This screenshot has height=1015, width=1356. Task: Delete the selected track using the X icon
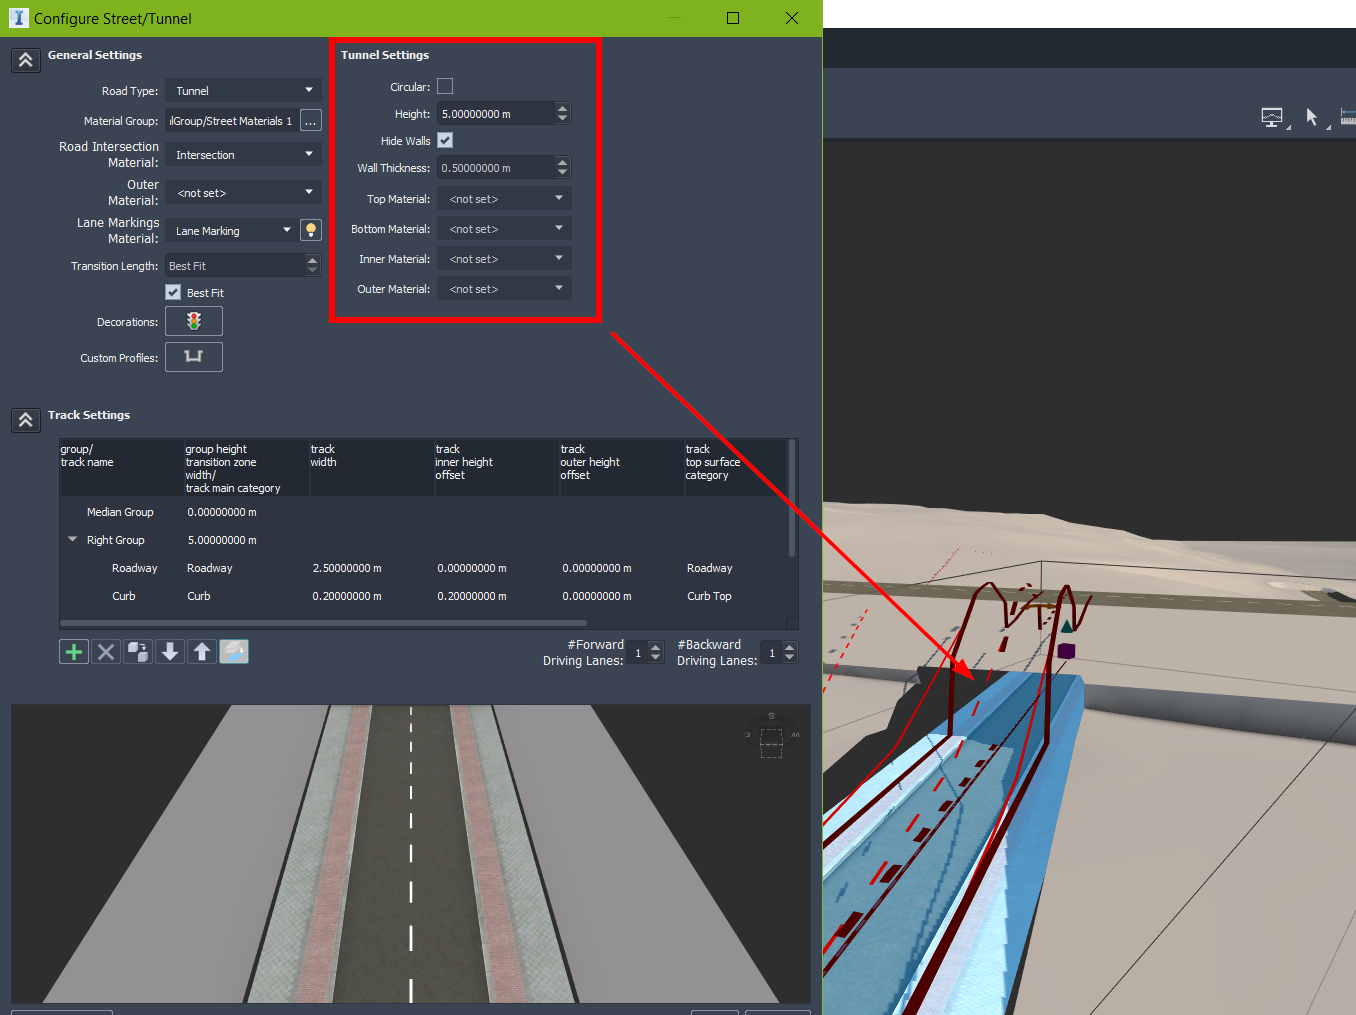click(105, 651)
